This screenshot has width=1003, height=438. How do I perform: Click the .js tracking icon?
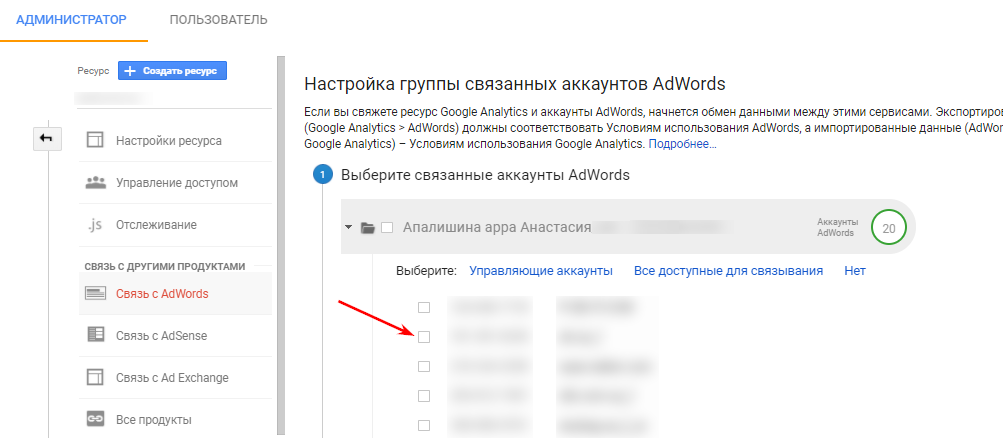pyautogui.click(x=95, y=225)
